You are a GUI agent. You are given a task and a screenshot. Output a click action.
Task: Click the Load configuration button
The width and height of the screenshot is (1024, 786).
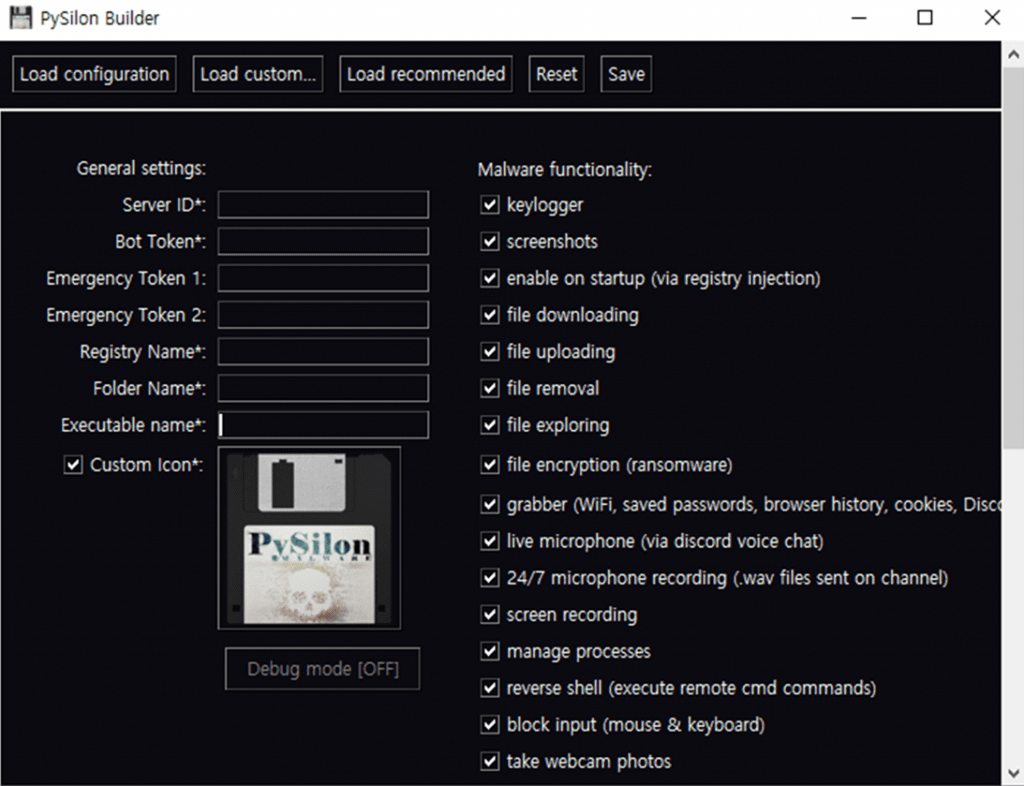tap(94, 74)
